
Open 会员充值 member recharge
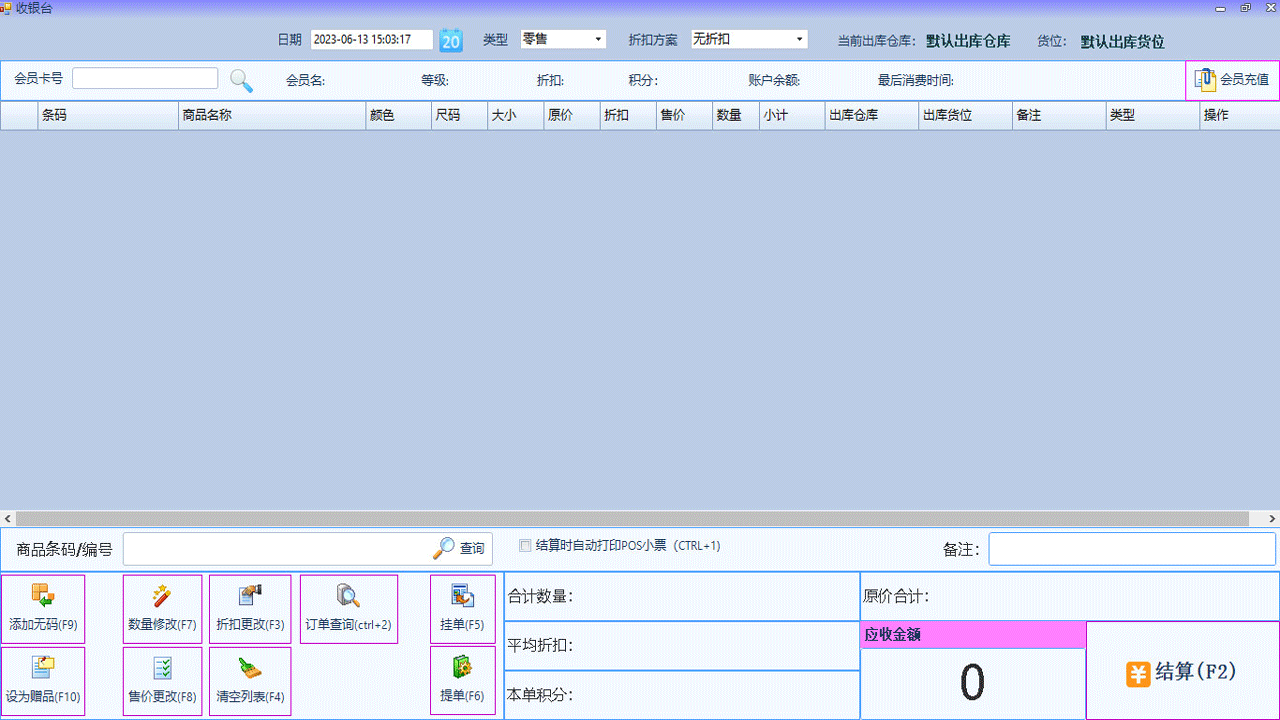point(1234,80)
